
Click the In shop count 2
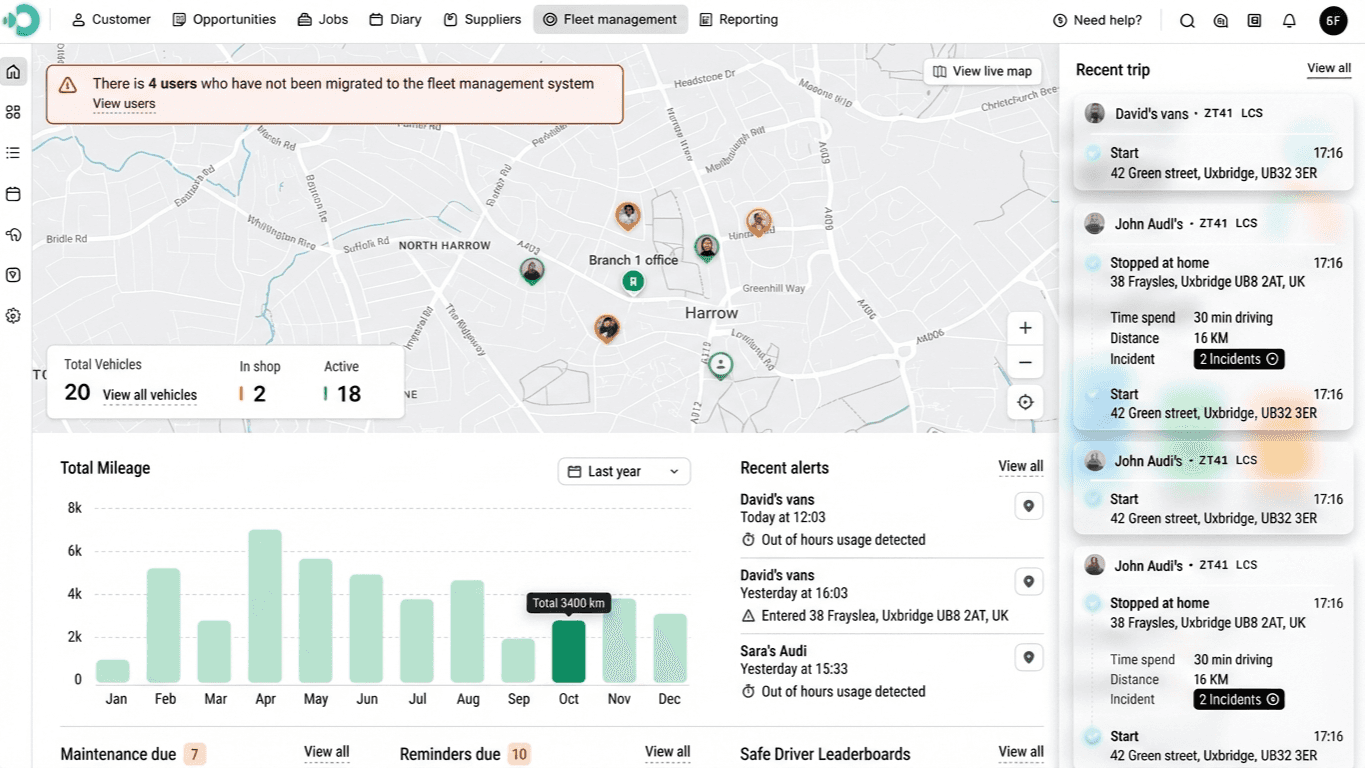coord(259,394)
